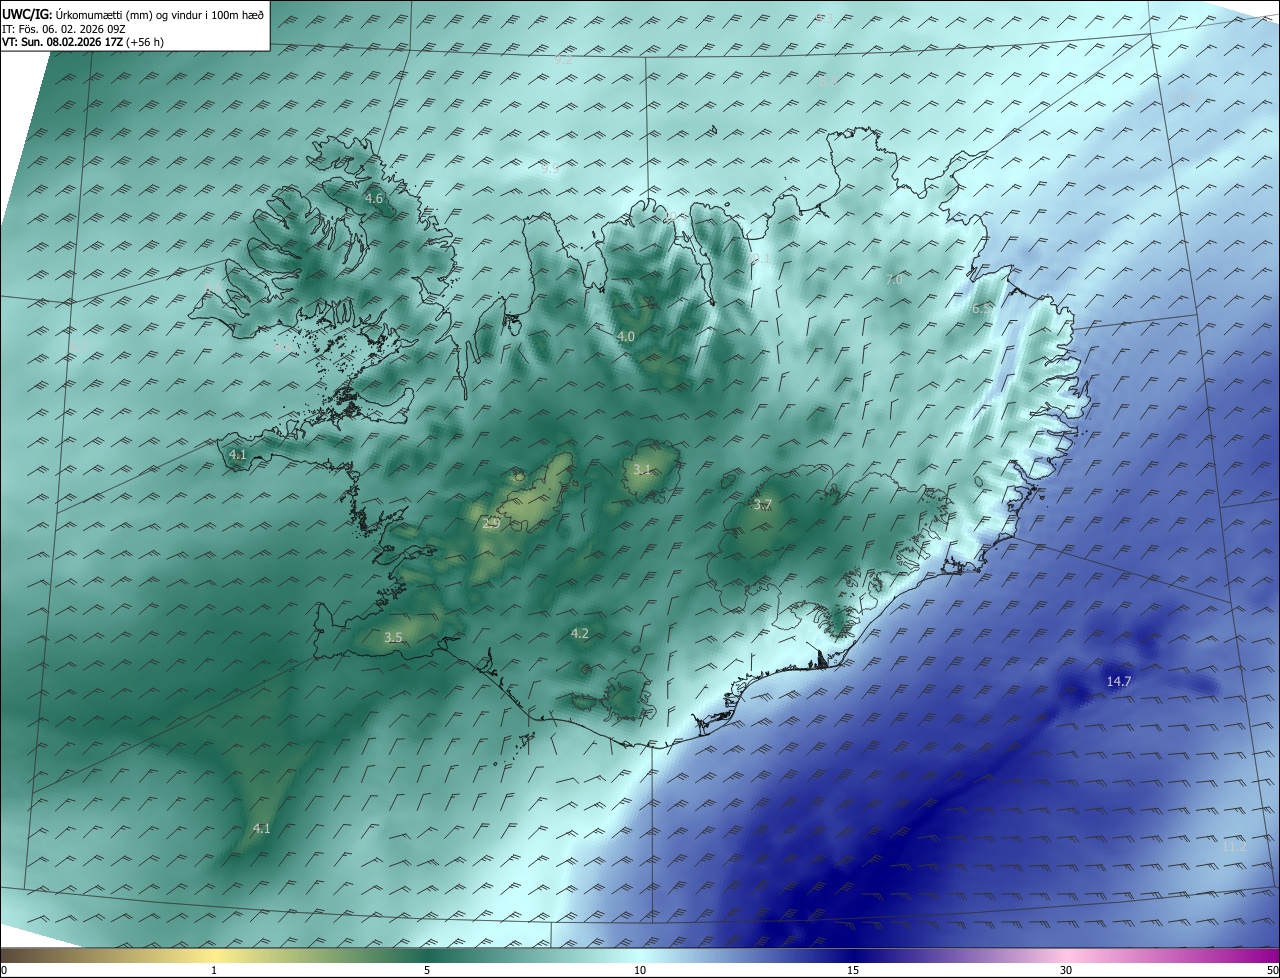Click the '0' label on the color scale

(4, 970)
